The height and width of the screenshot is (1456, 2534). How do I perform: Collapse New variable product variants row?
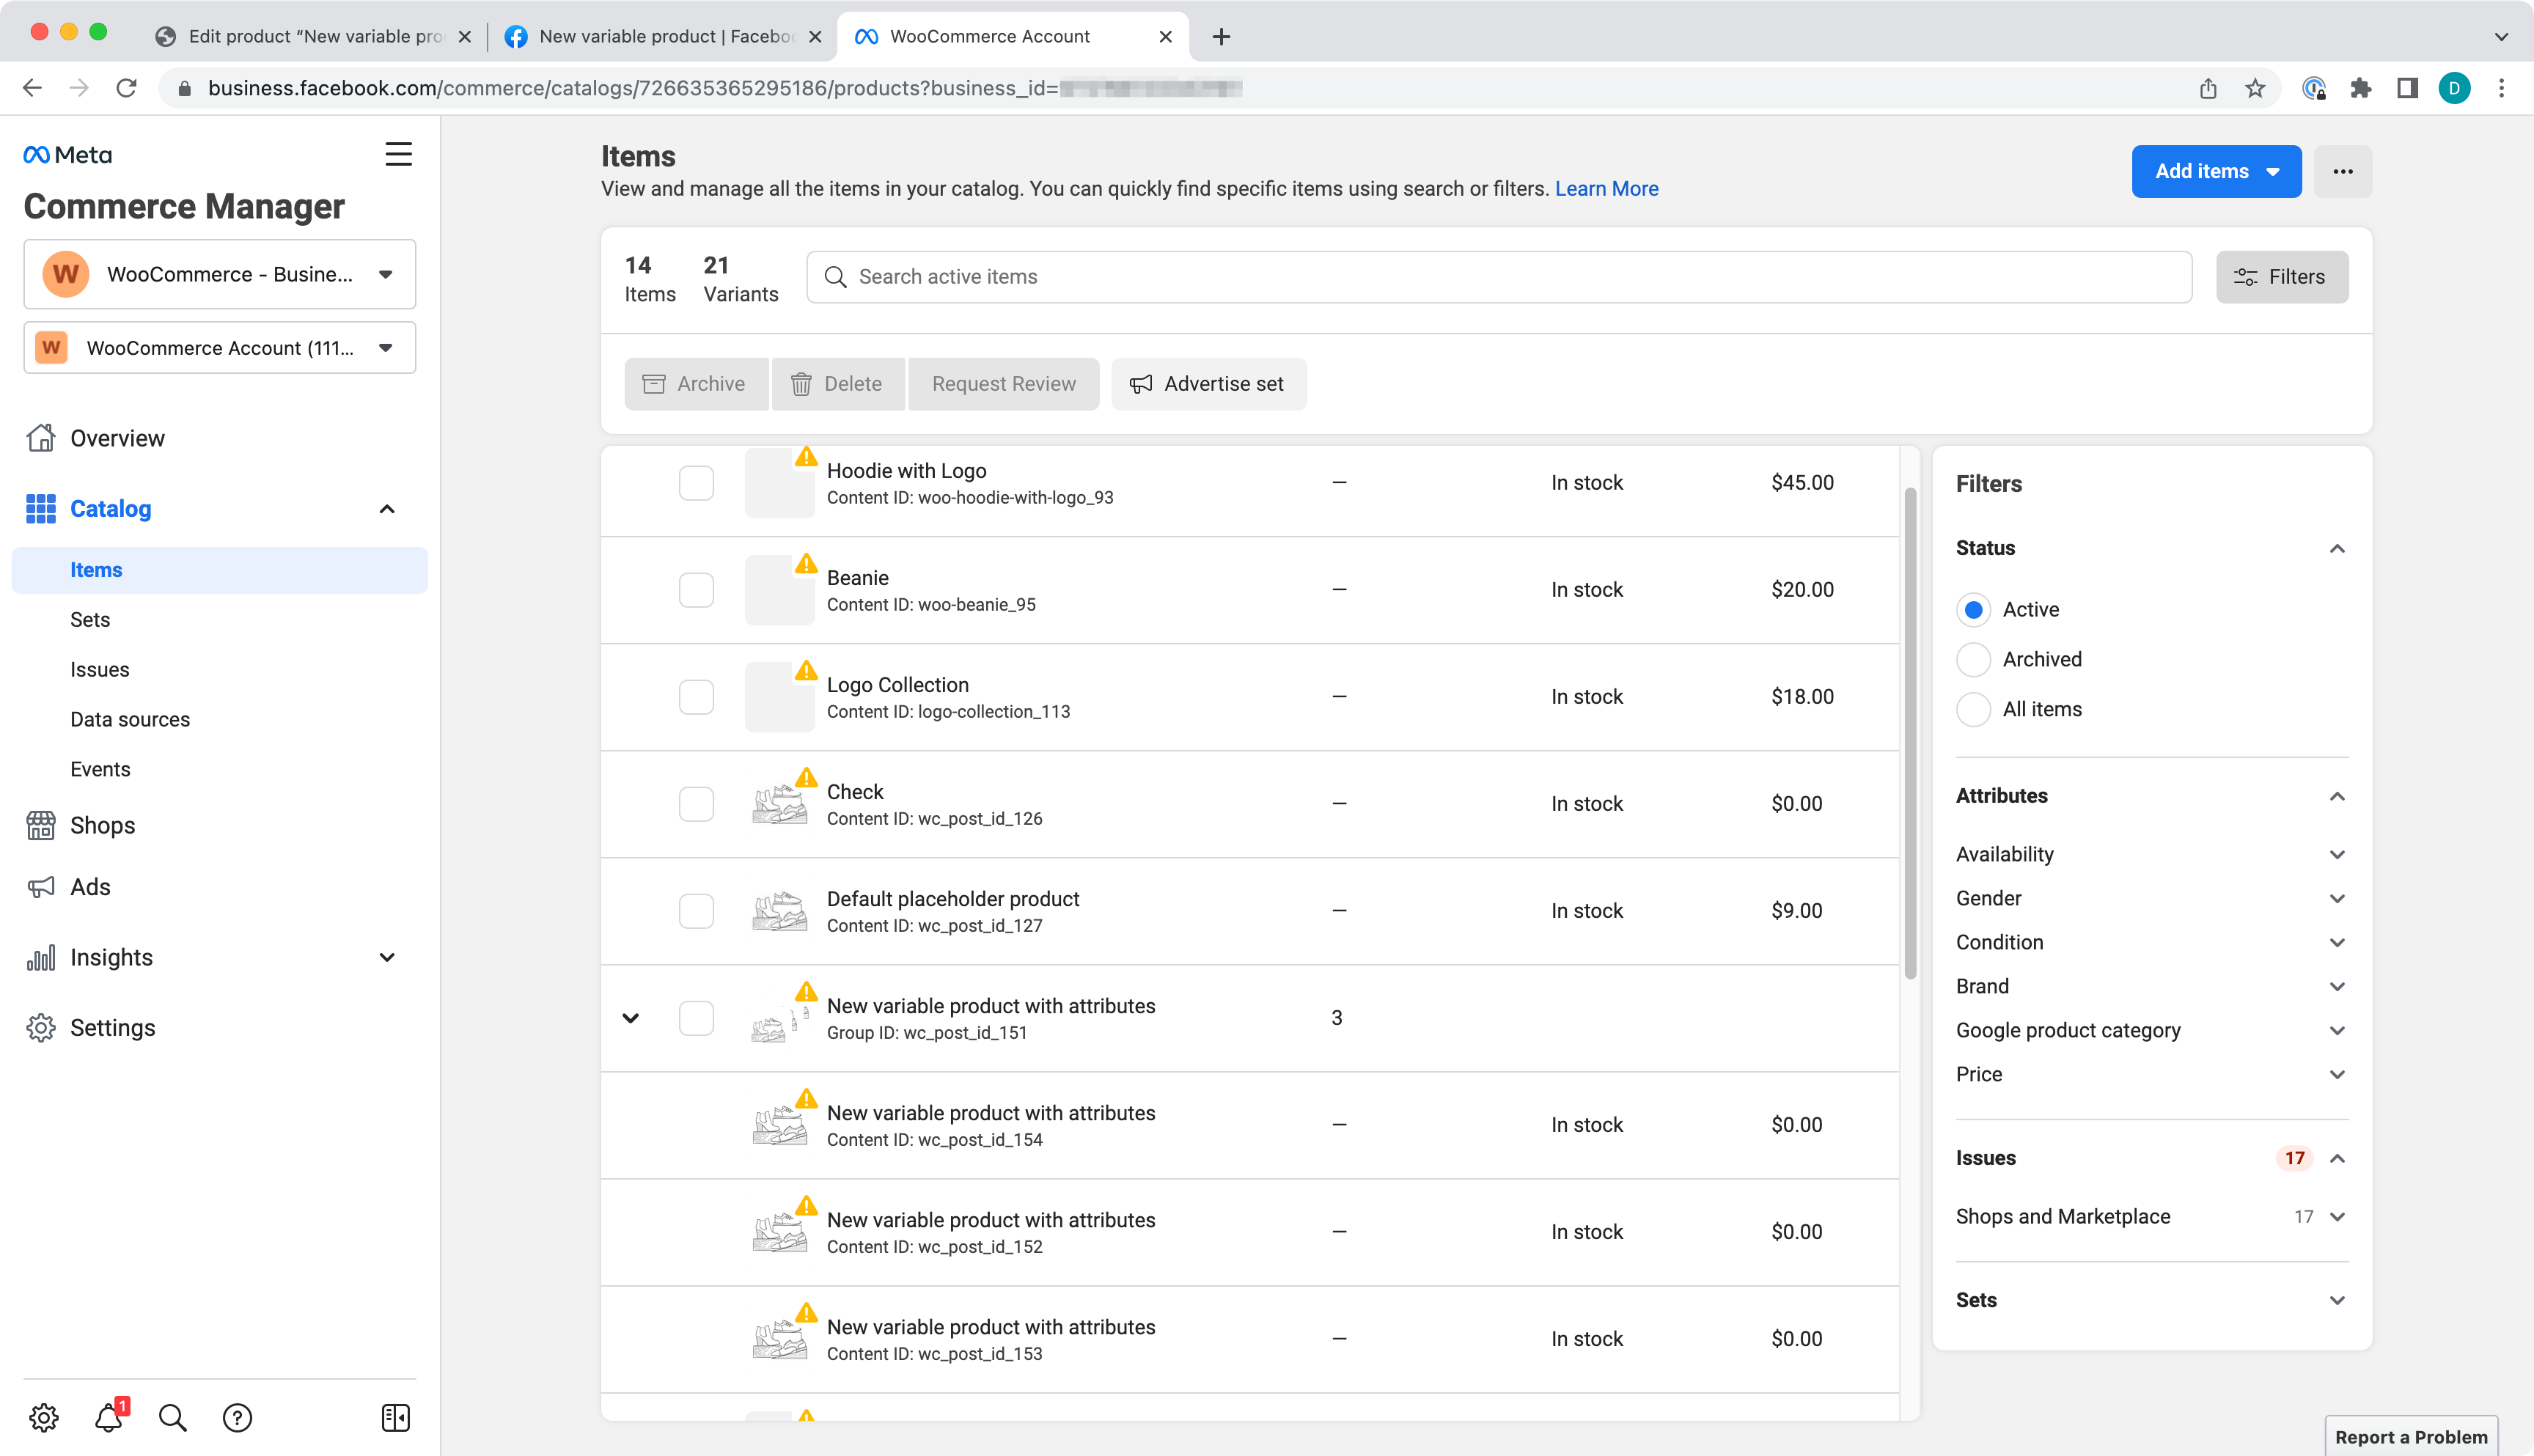(630, 1018)
